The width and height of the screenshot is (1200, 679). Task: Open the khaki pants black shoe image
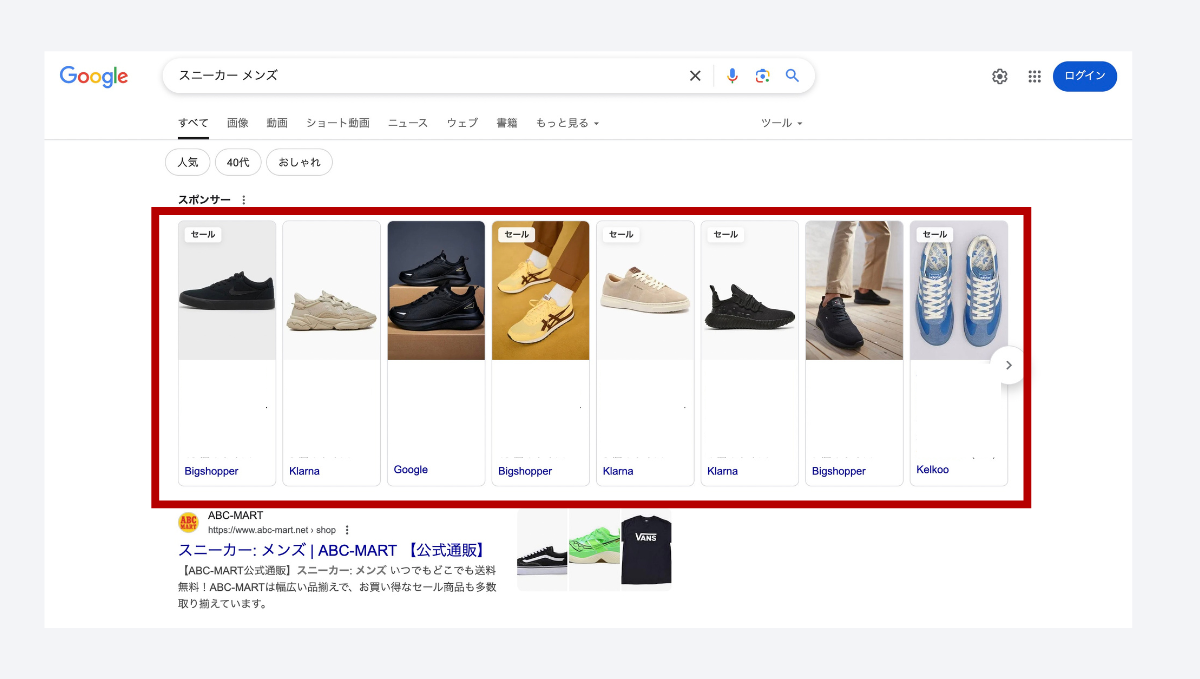[854, 290]
